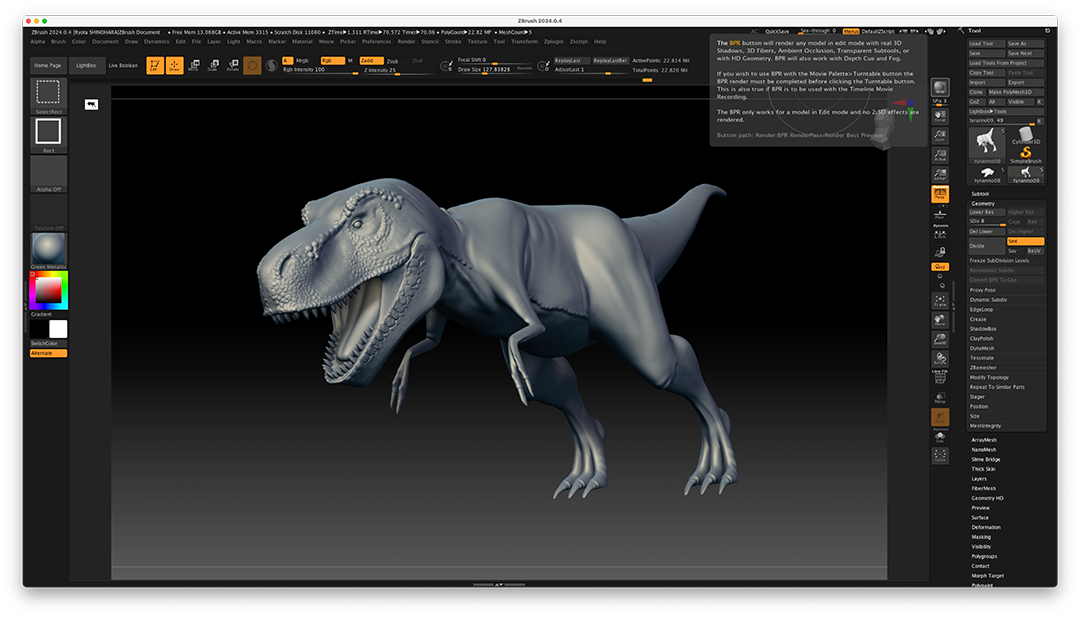Click the Zoom canvas icon
The image size is (1080, 617).
point(939,135)
